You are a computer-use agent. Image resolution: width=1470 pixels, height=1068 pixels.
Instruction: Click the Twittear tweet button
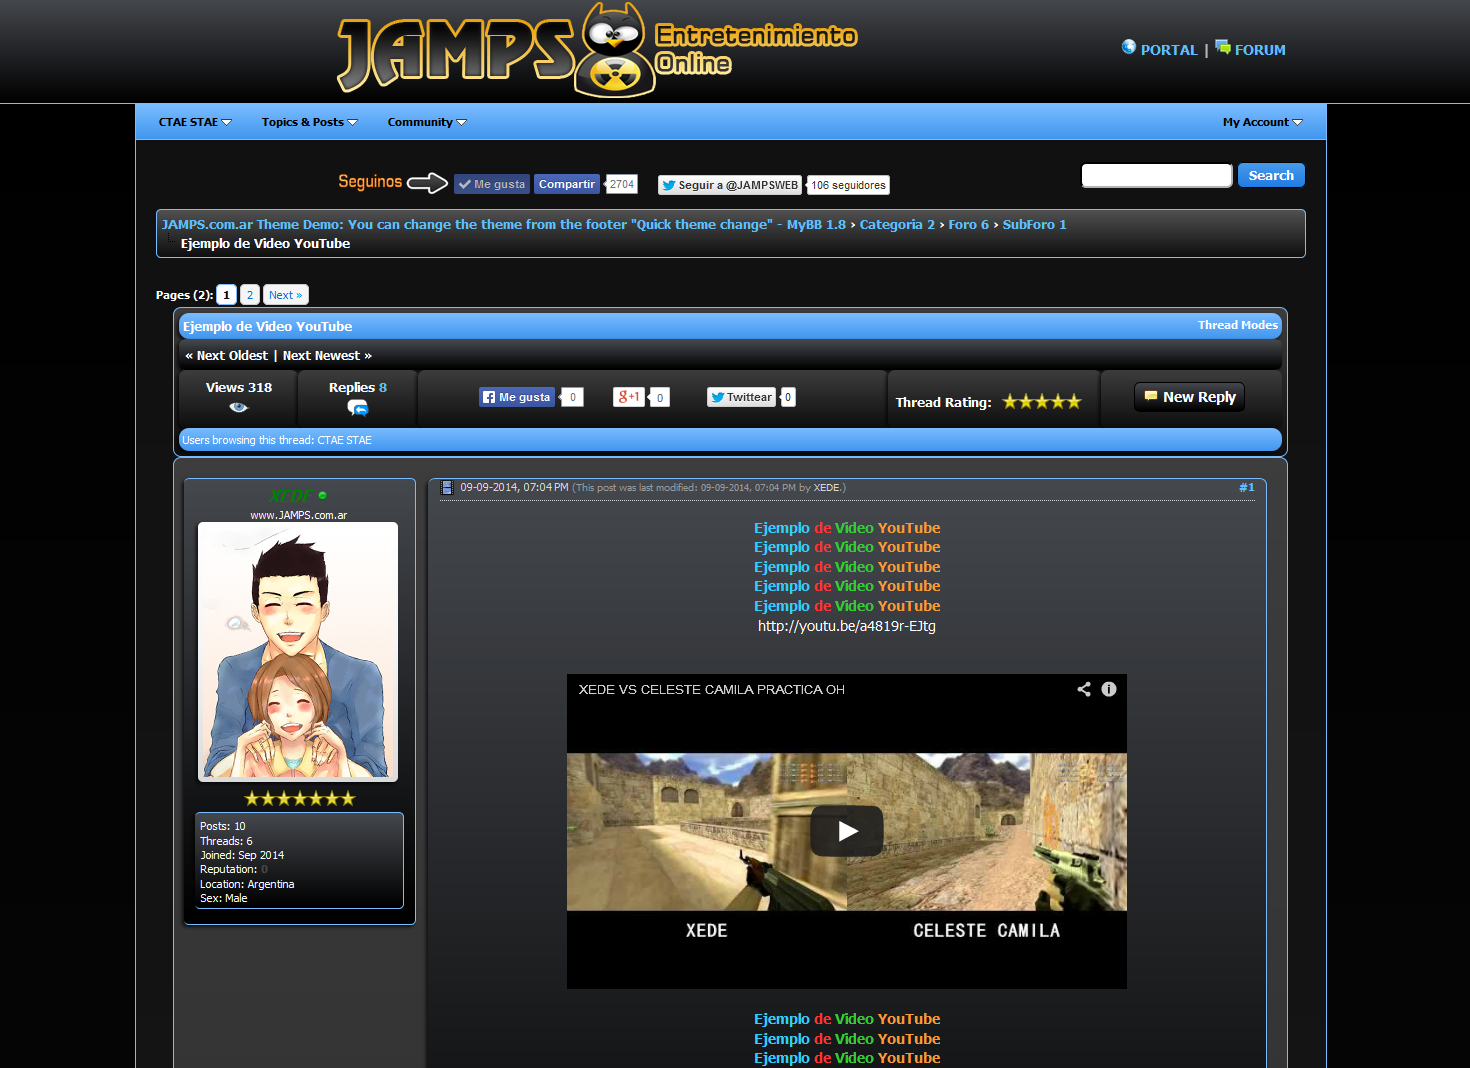(742, 397)
